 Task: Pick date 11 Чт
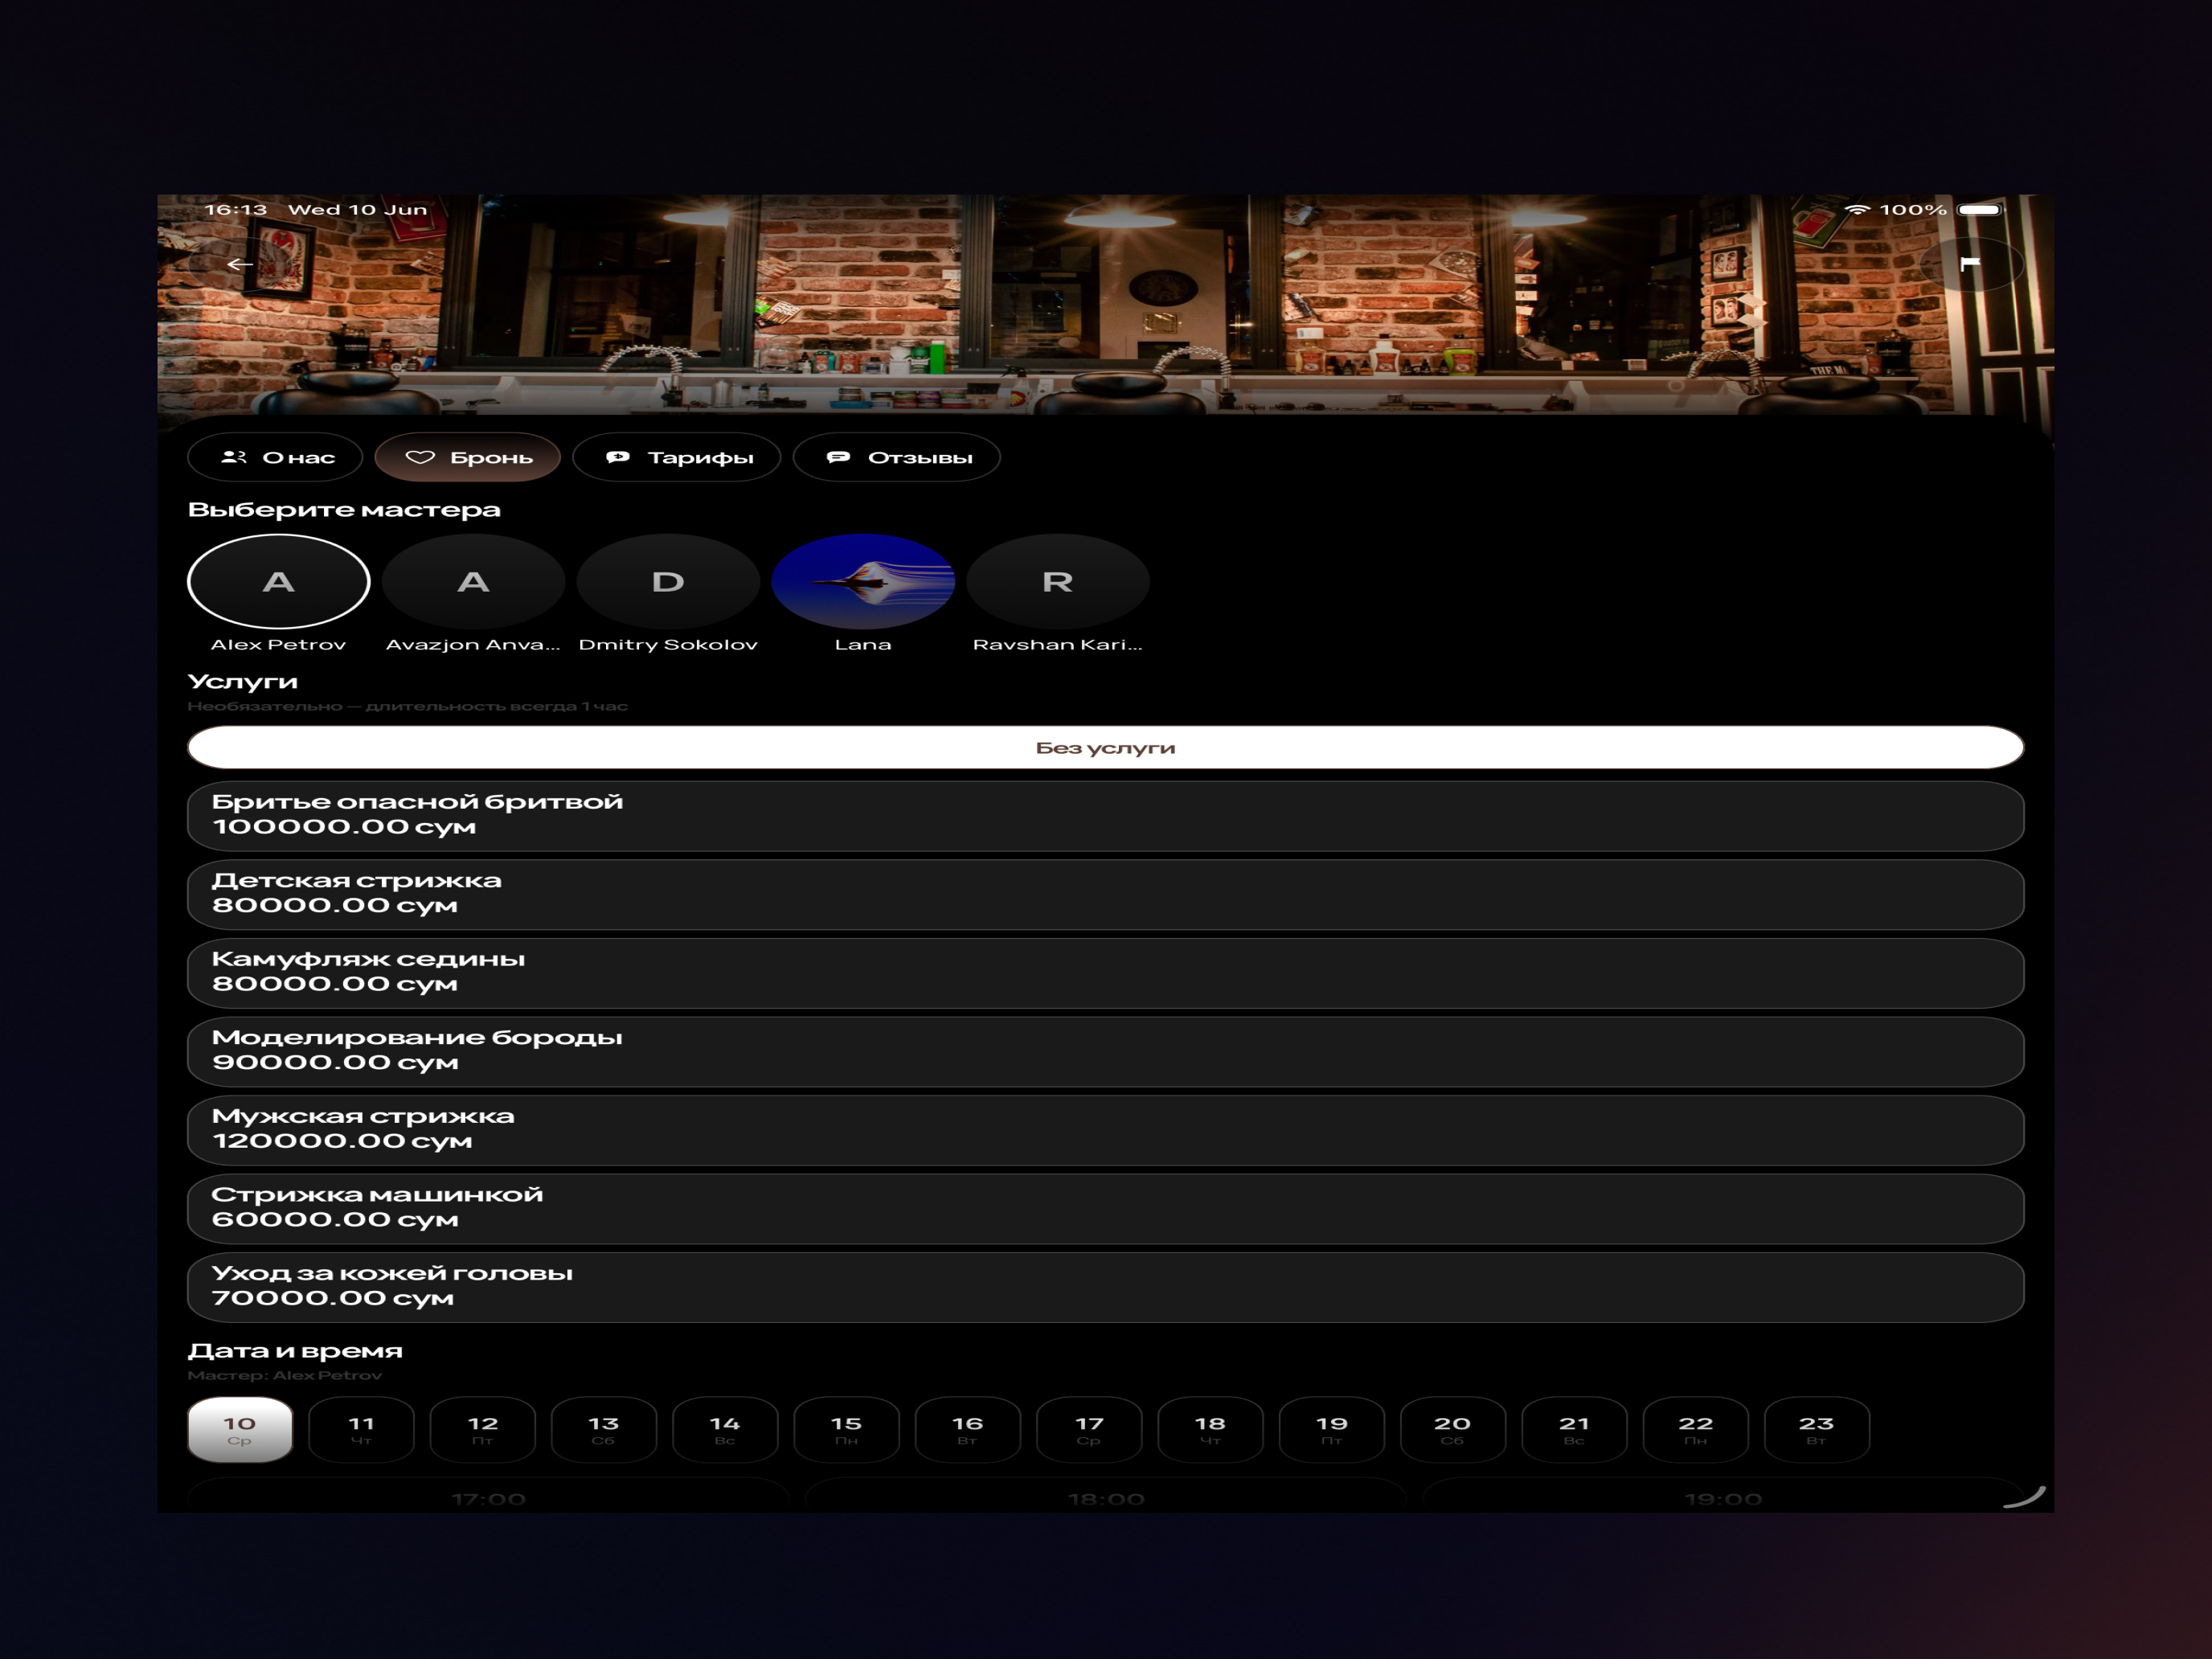coord(361,1430)
